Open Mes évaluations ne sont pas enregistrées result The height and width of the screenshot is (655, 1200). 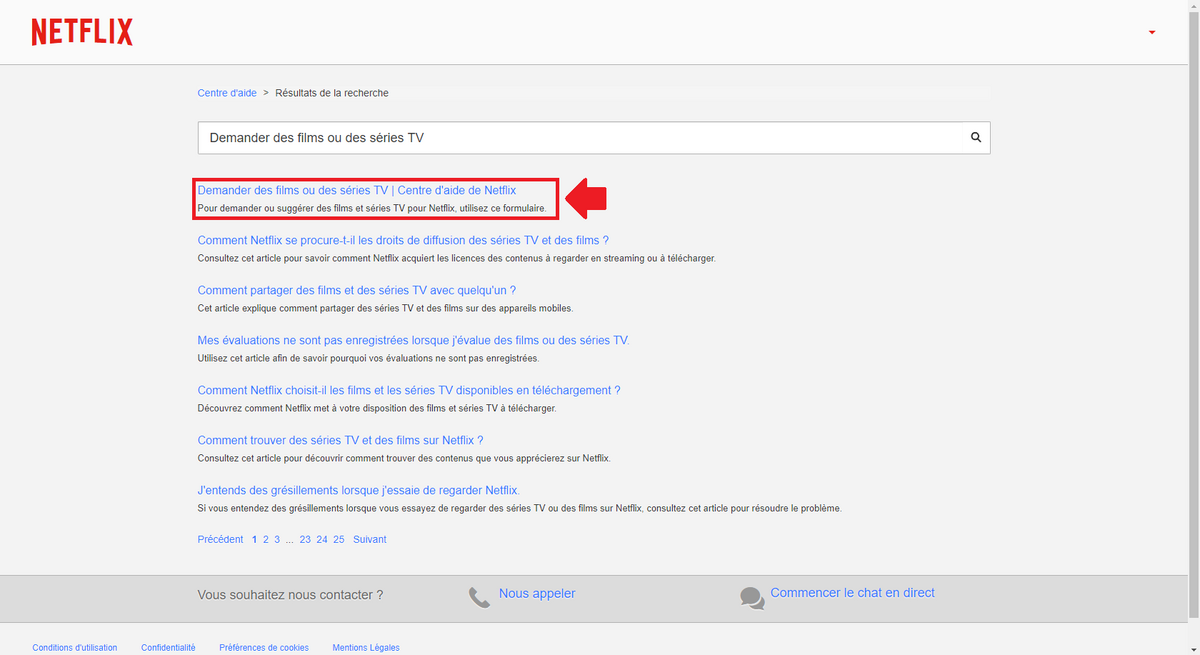click(414, 340)
